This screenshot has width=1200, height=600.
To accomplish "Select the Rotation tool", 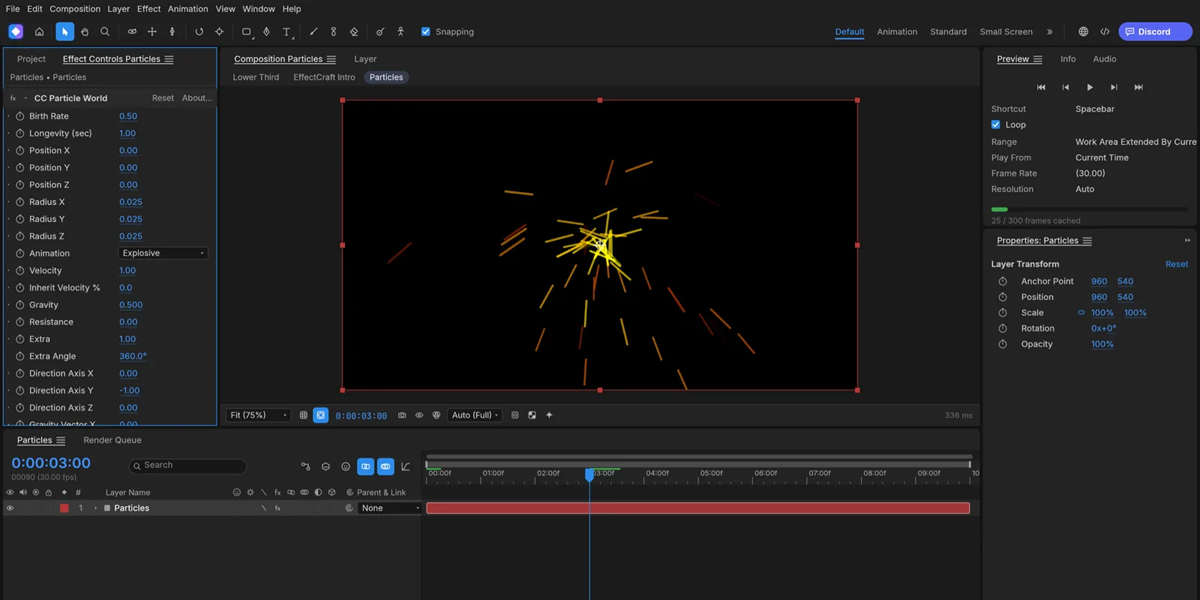I will coord(199,32).
